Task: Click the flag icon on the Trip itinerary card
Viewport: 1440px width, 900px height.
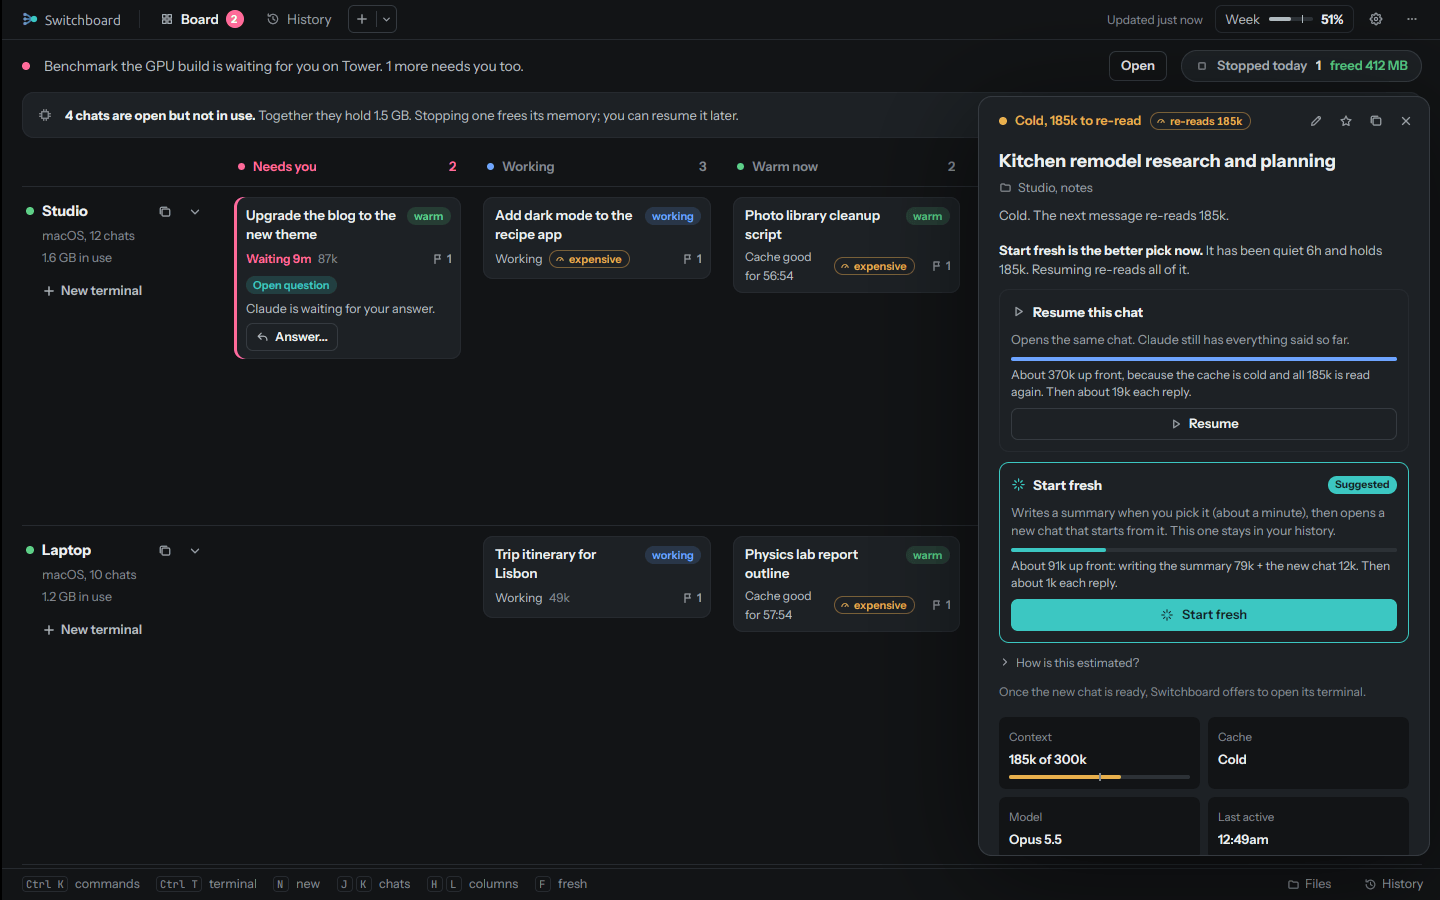Action: [687, 598]
